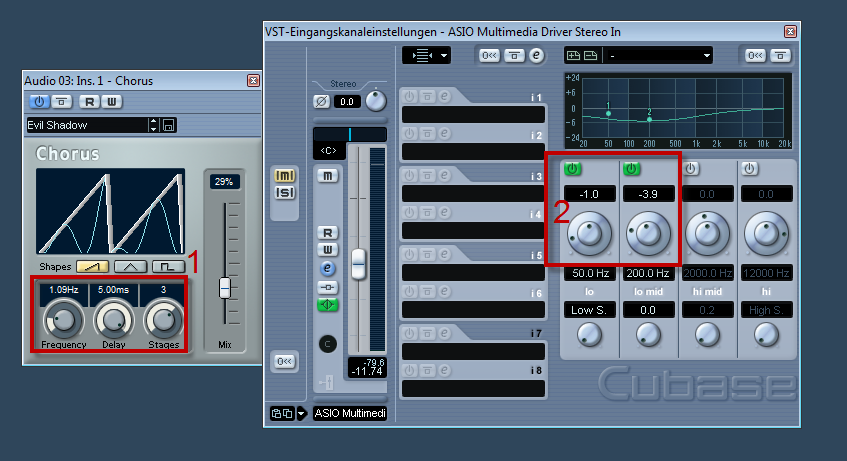
Task: Click the insert slot i1 field
Action: tap(473, 115)
